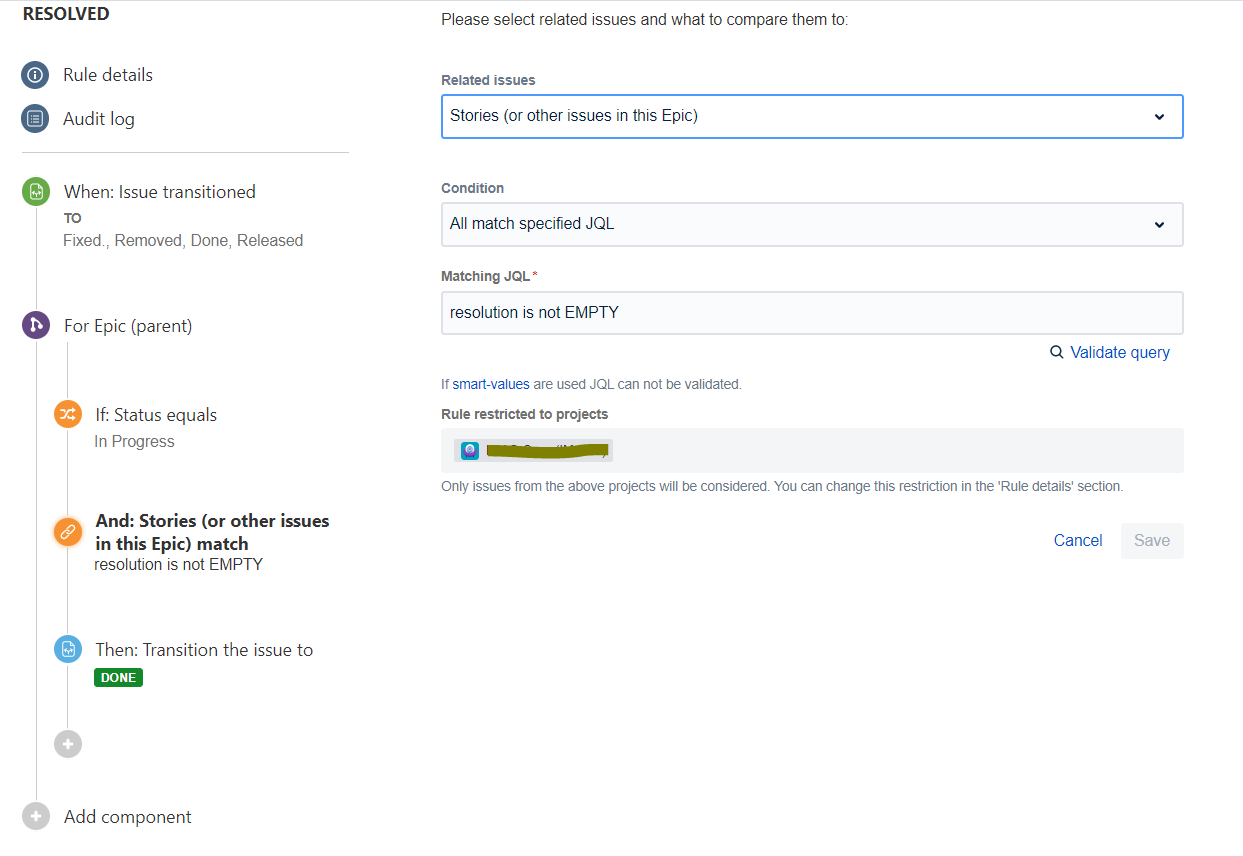Open the Related issues dropdown
1243x856 pixels.
click(812, 116)
